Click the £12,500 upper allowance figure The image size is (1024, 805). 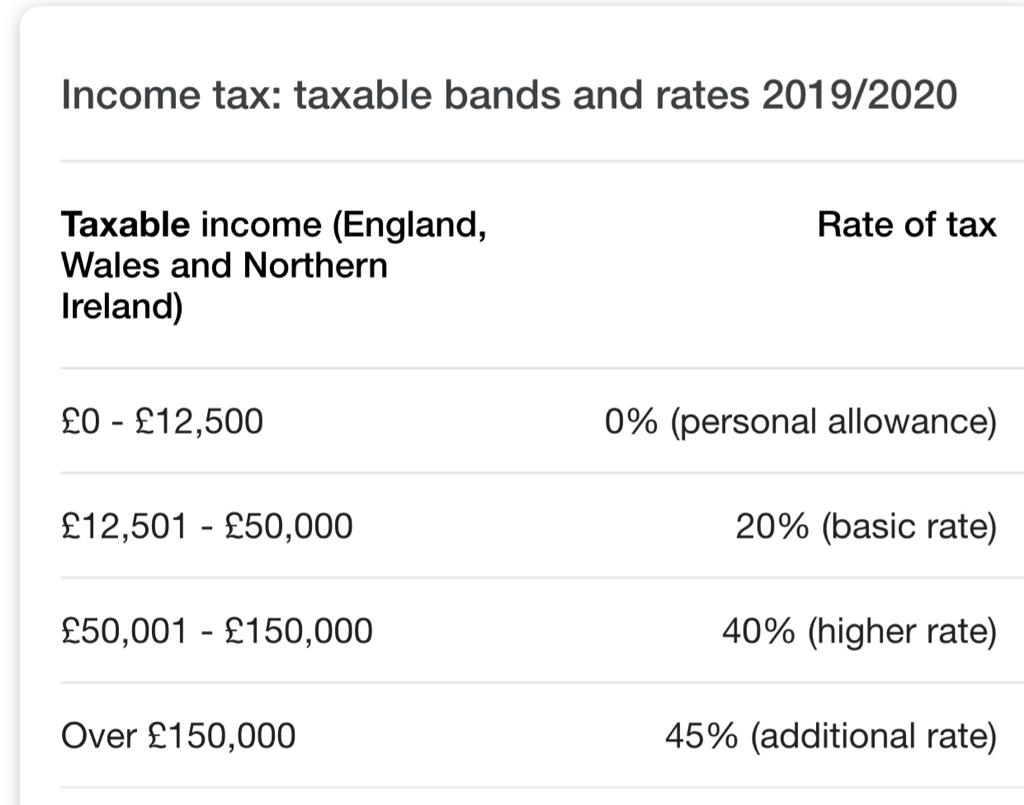click(x=199, y=421)
